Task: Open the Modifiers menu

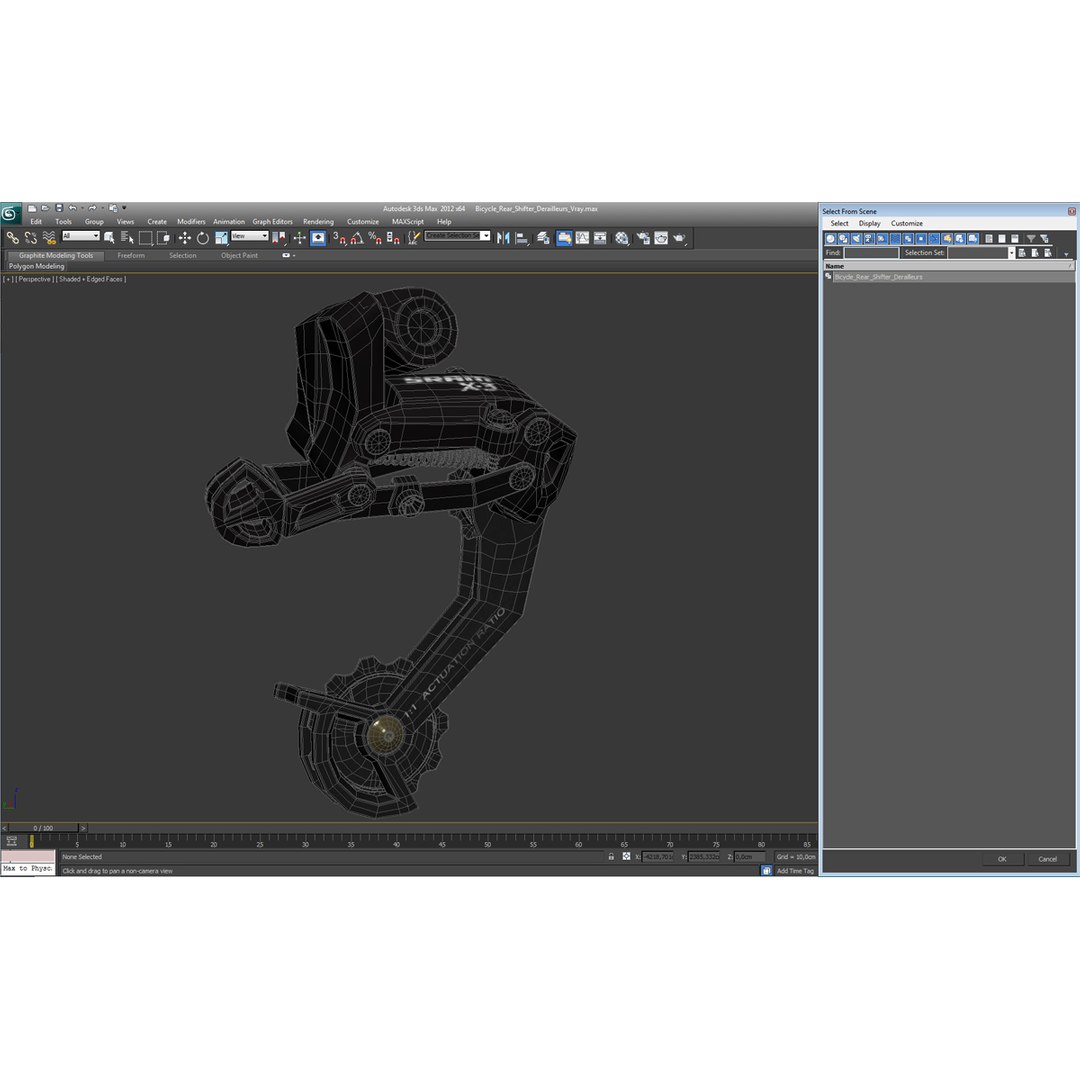Action: coord(191,222)
